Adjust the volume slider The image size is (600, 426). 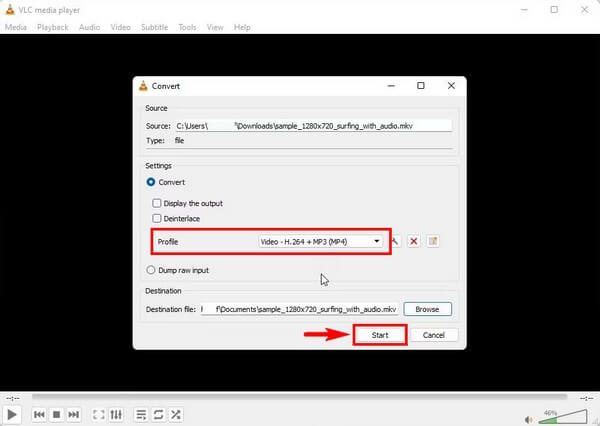tap(563, 416)
